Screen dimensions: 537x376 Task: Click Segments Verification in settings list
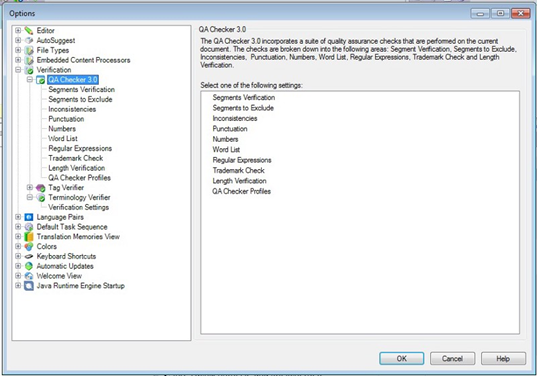click(243, 98)
